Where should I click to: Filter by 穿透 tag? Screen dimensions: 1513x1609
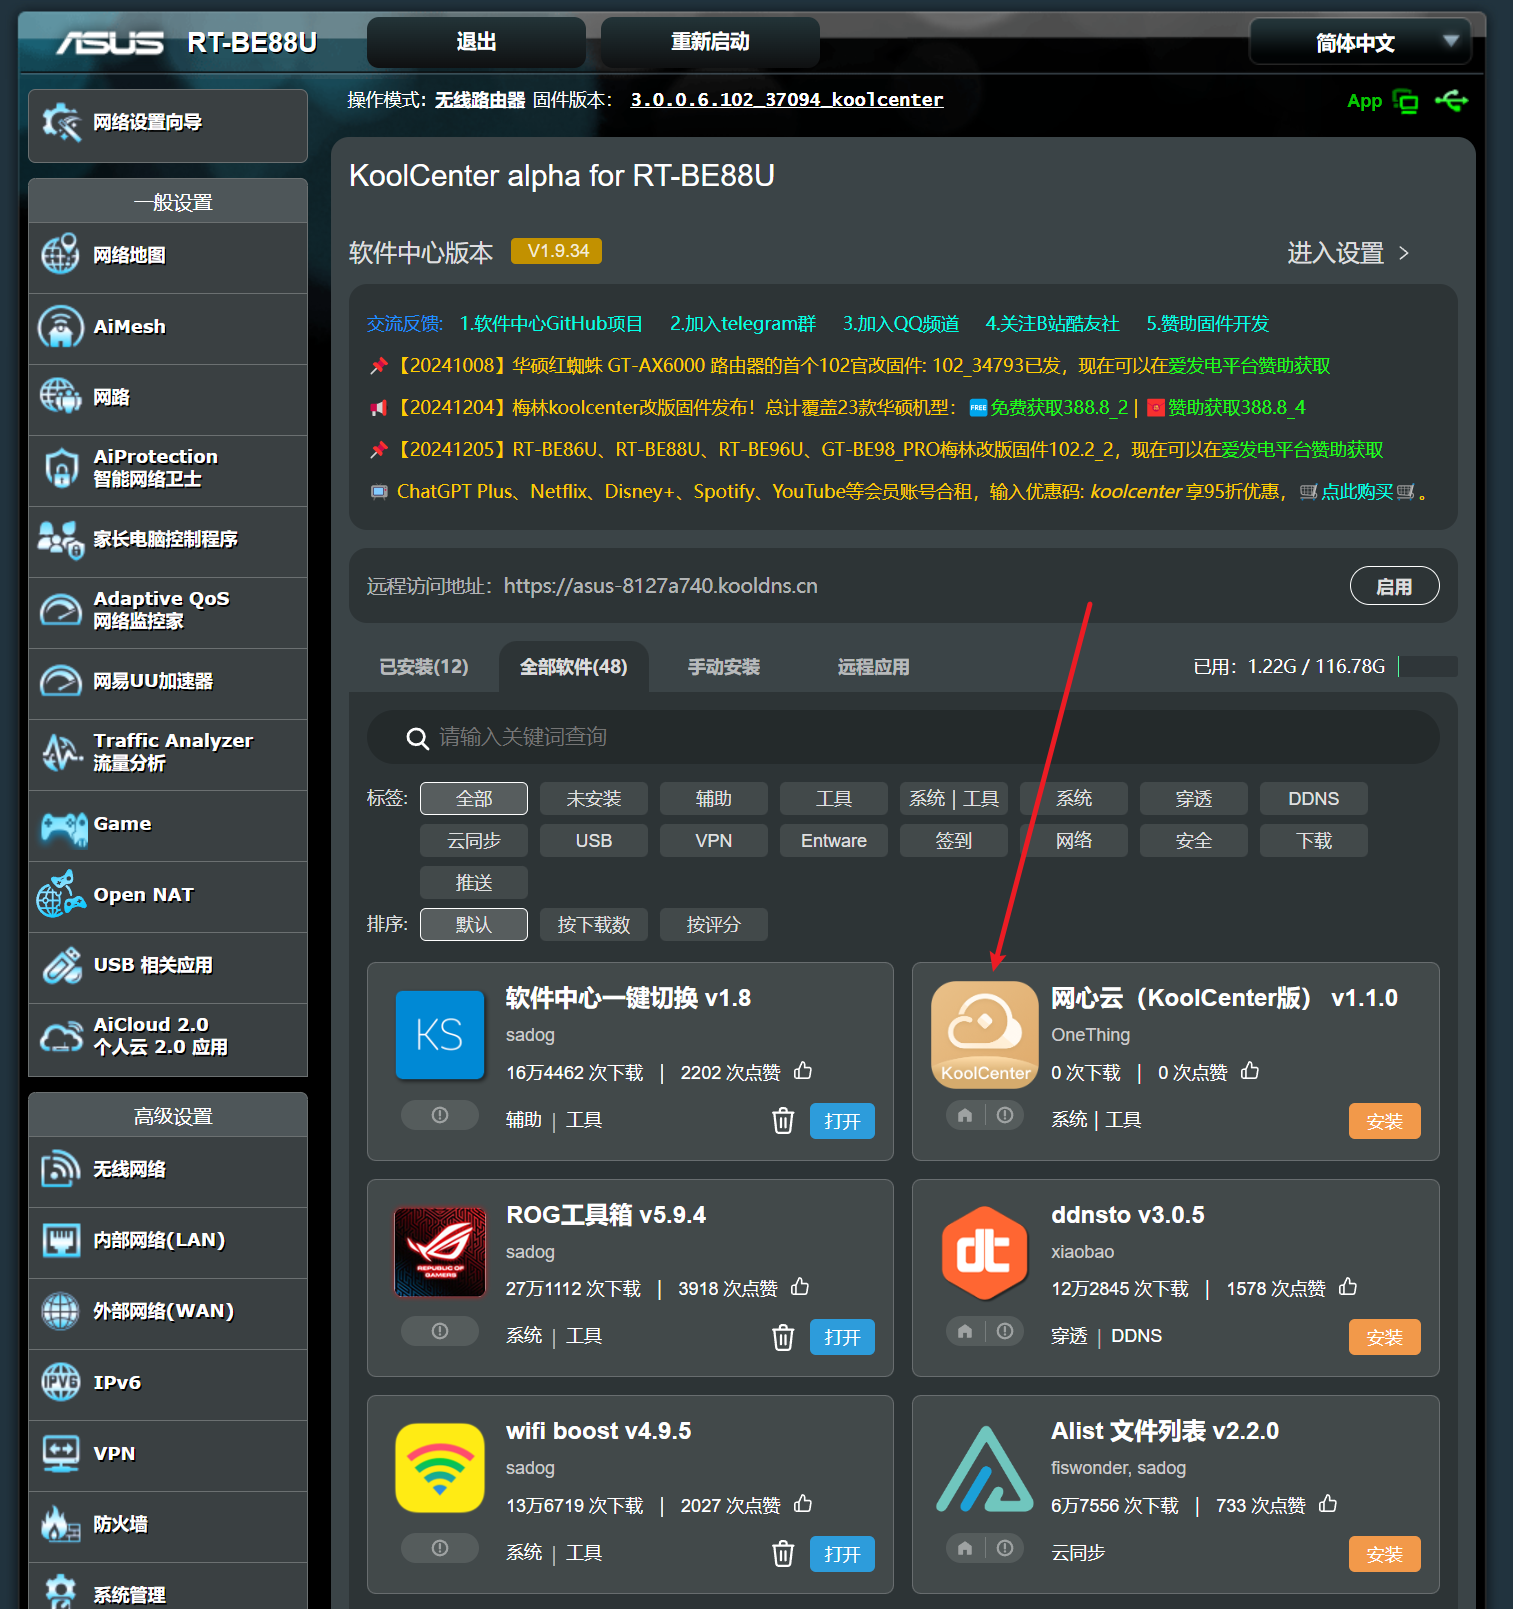[1194, 799]
